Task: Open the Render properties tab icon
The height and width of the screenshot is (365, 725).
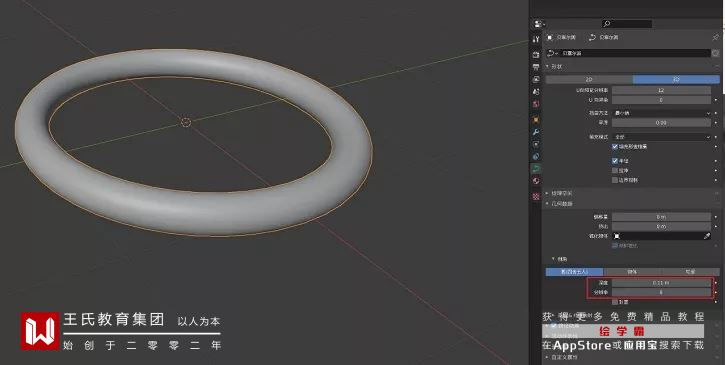Action: tap(536, 55)
